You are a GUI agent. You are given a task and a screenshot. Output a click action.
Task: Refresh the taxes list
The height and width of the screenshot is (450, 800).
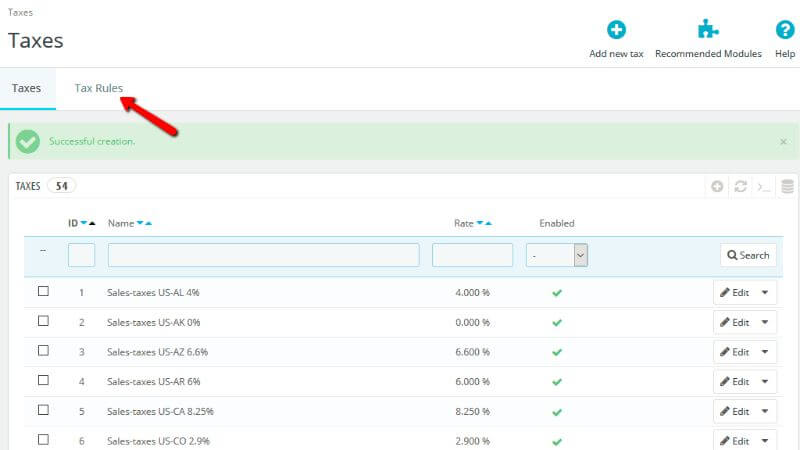740,187
